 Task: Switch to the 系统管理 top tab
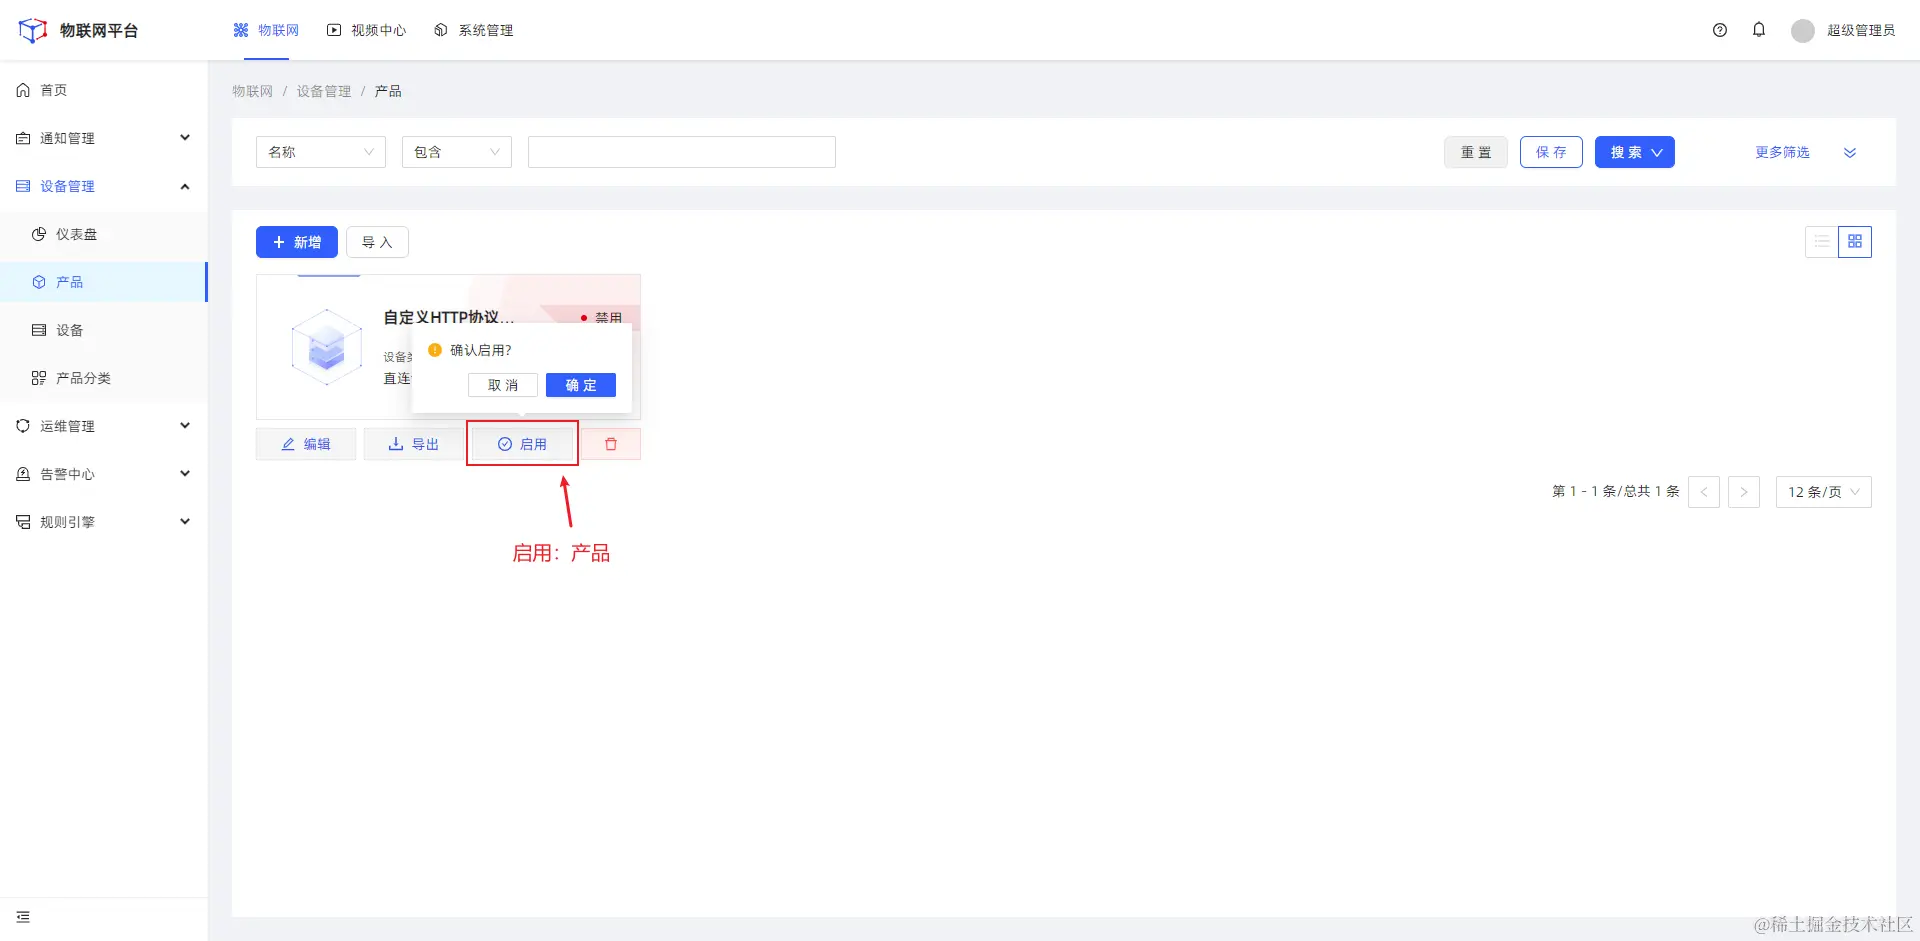[x=474, y=30]
